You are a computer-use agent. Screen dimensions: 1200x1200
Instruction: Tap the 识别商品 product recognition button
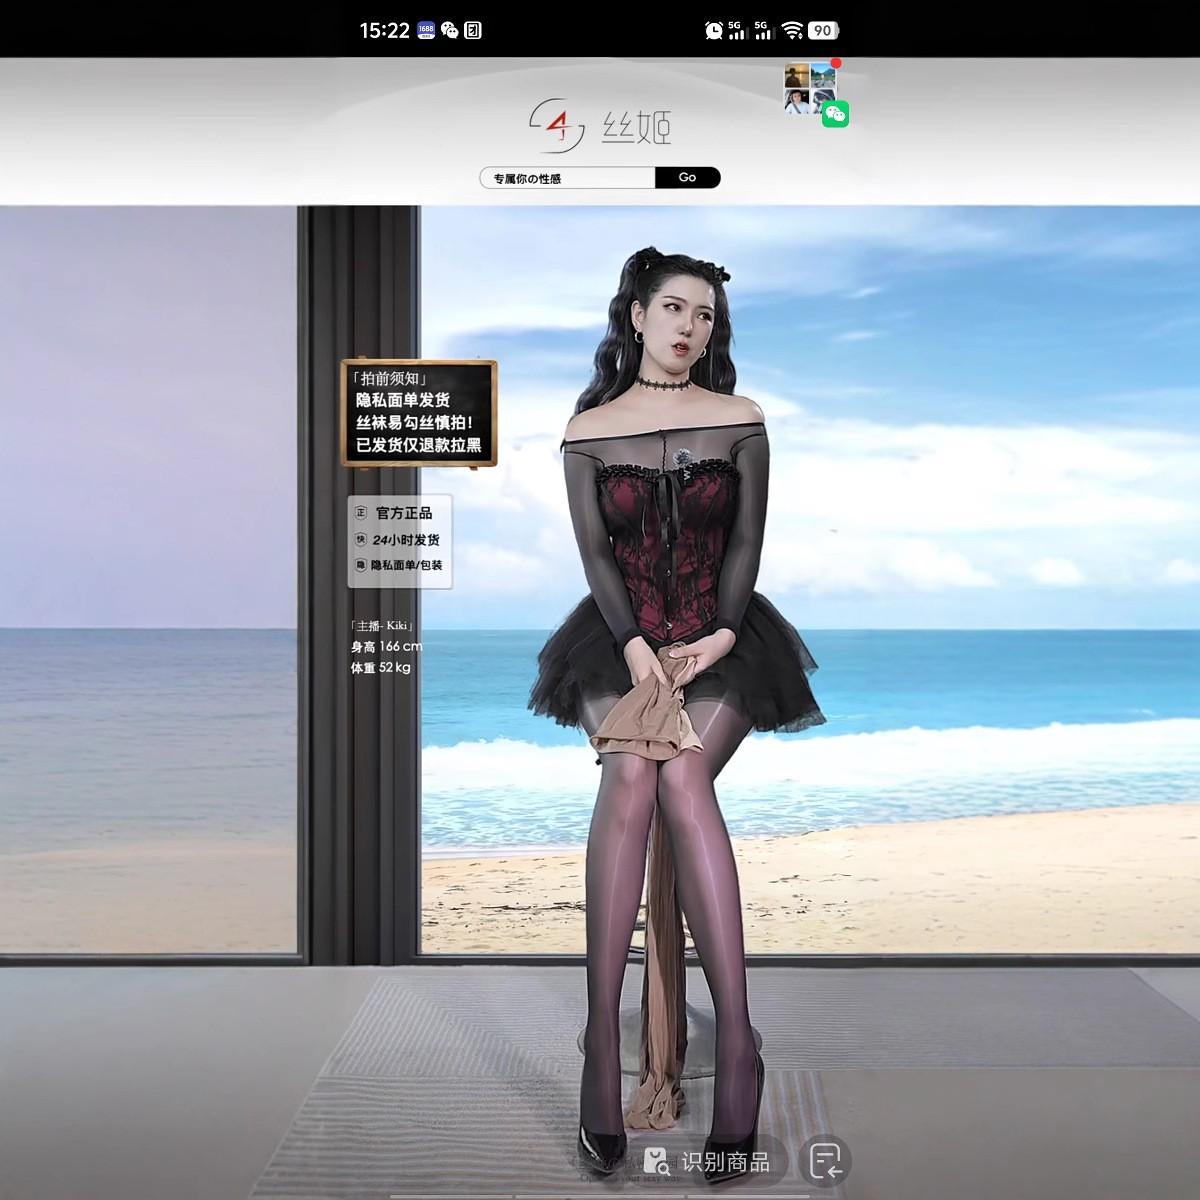pos(709,1162)
